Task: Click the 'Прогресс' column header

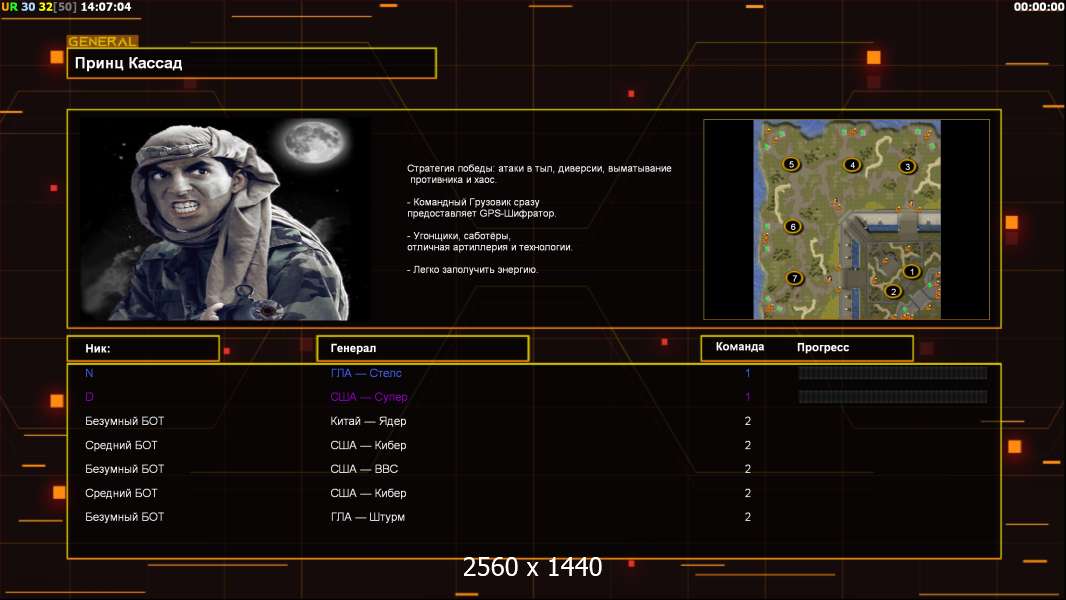Action: tap(823, 348)
